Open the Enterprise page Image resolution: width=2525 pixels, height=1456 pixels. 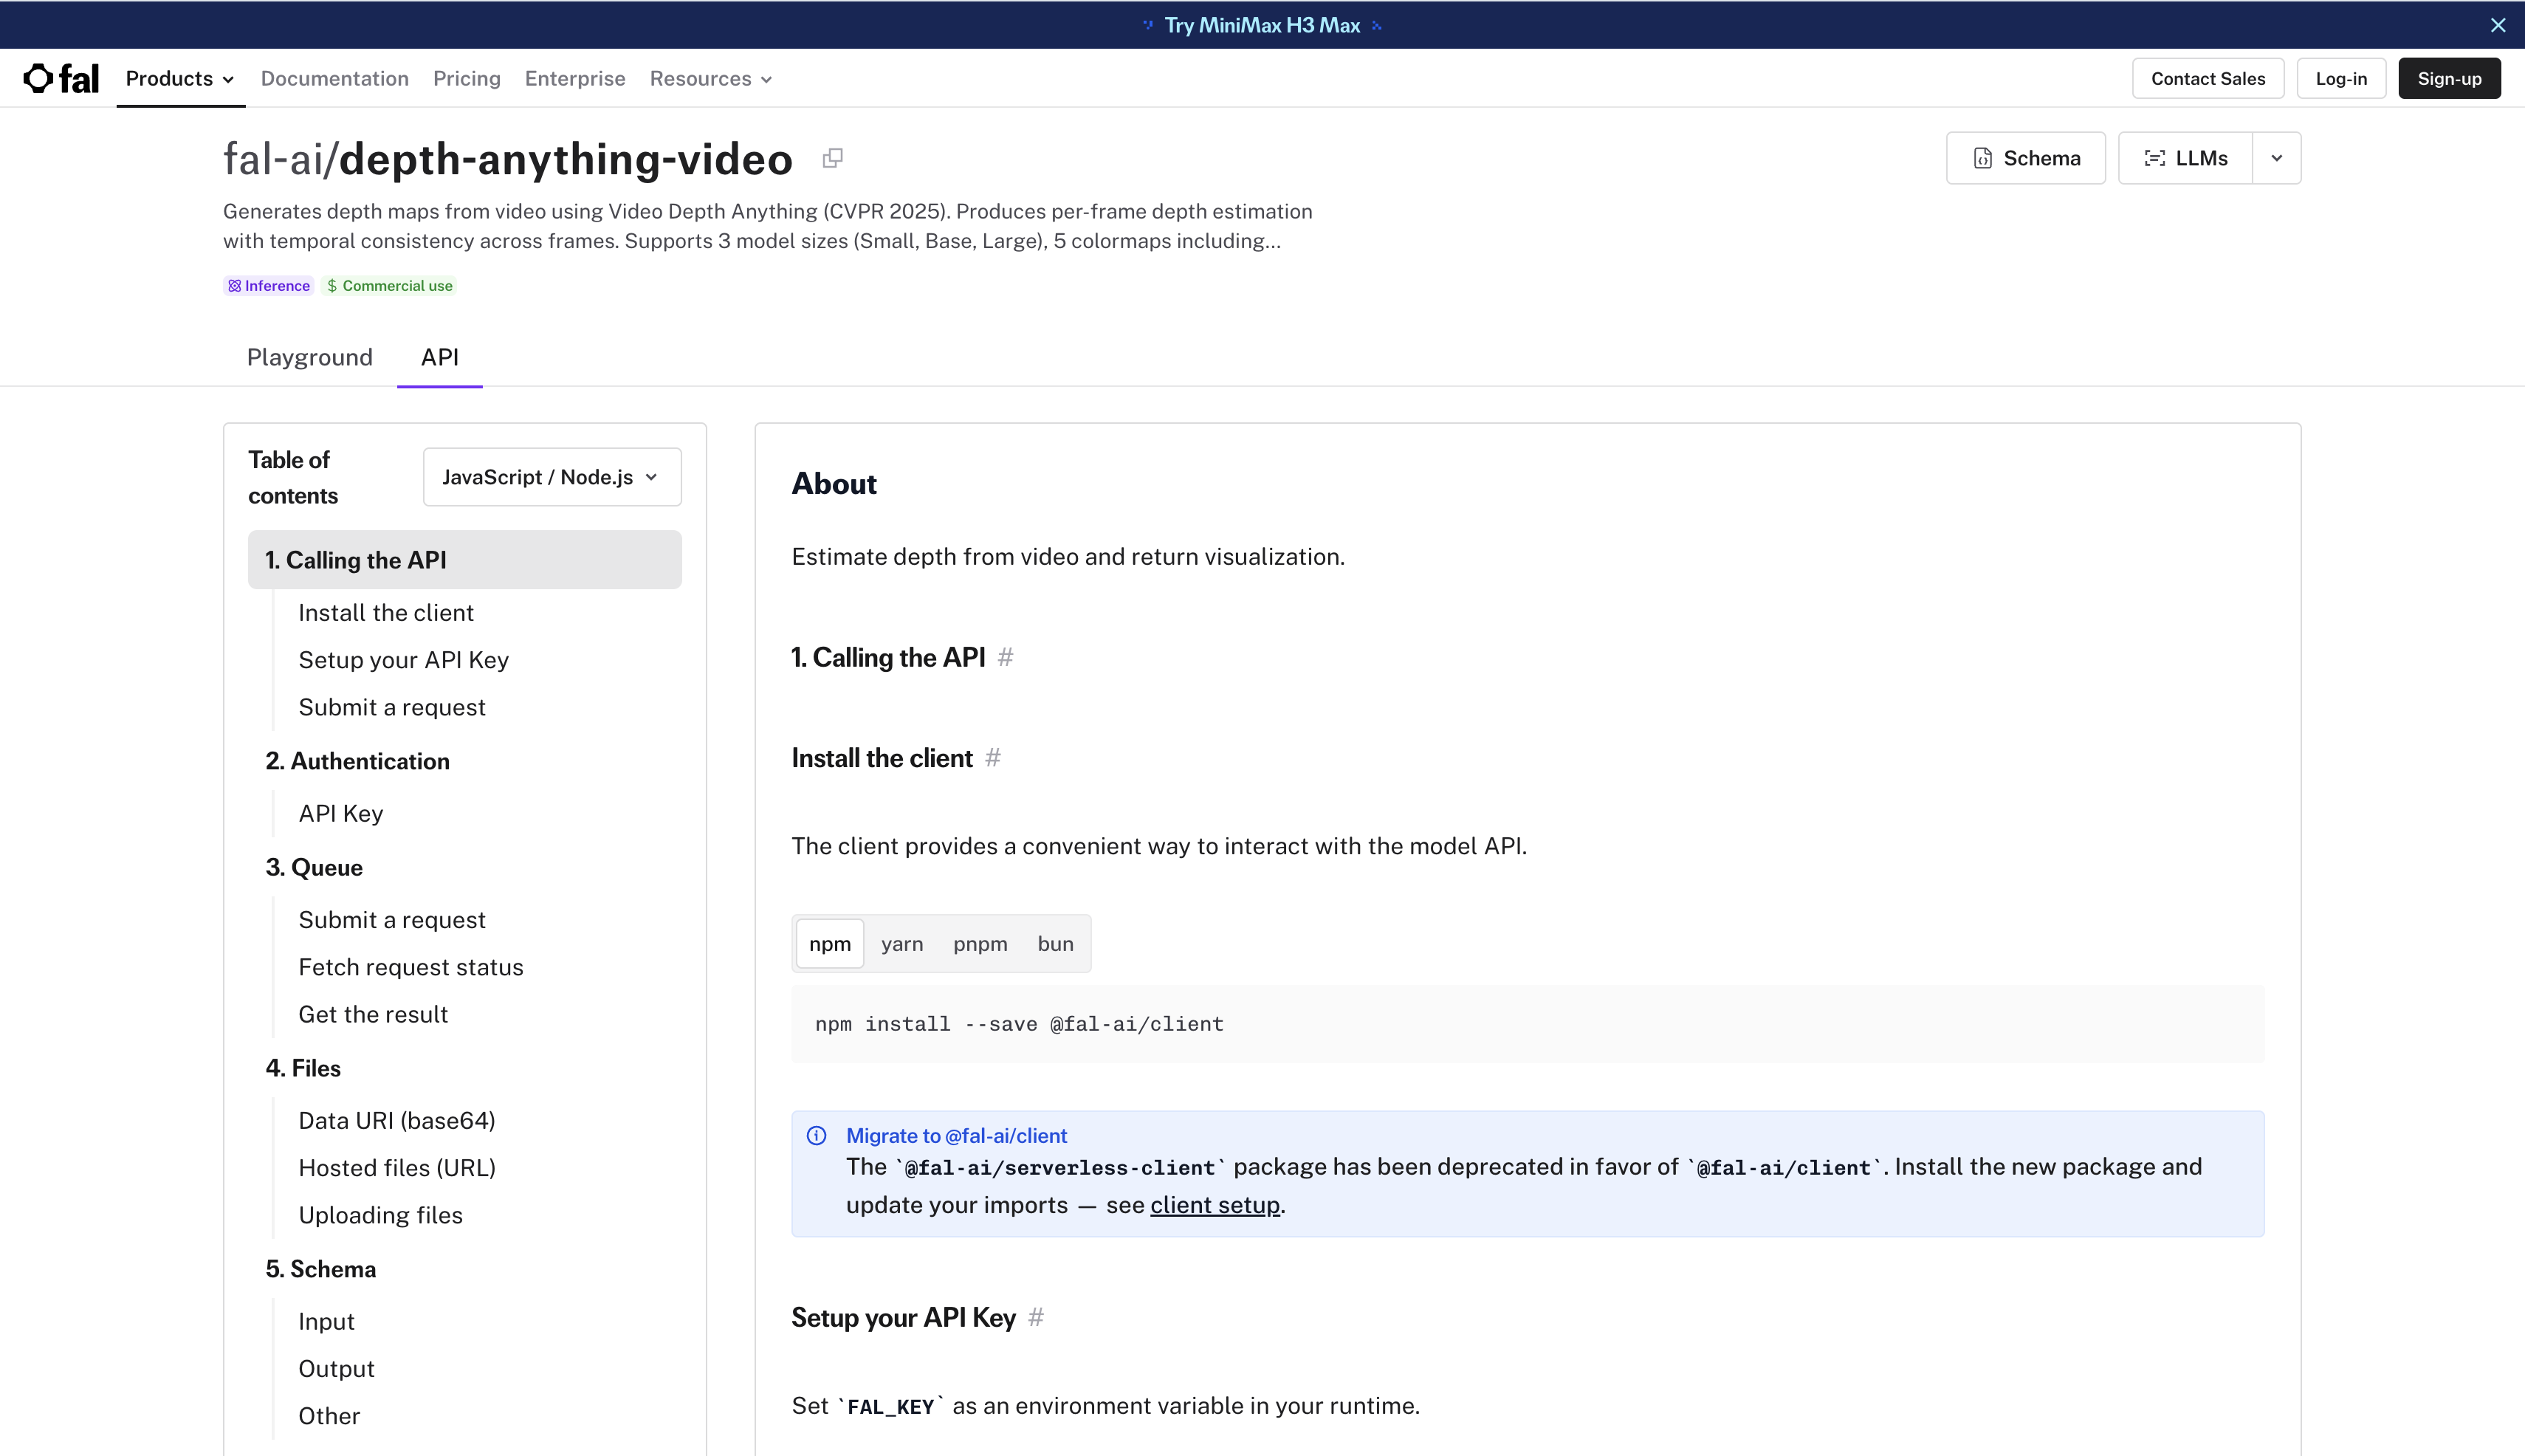click(575, 78)
